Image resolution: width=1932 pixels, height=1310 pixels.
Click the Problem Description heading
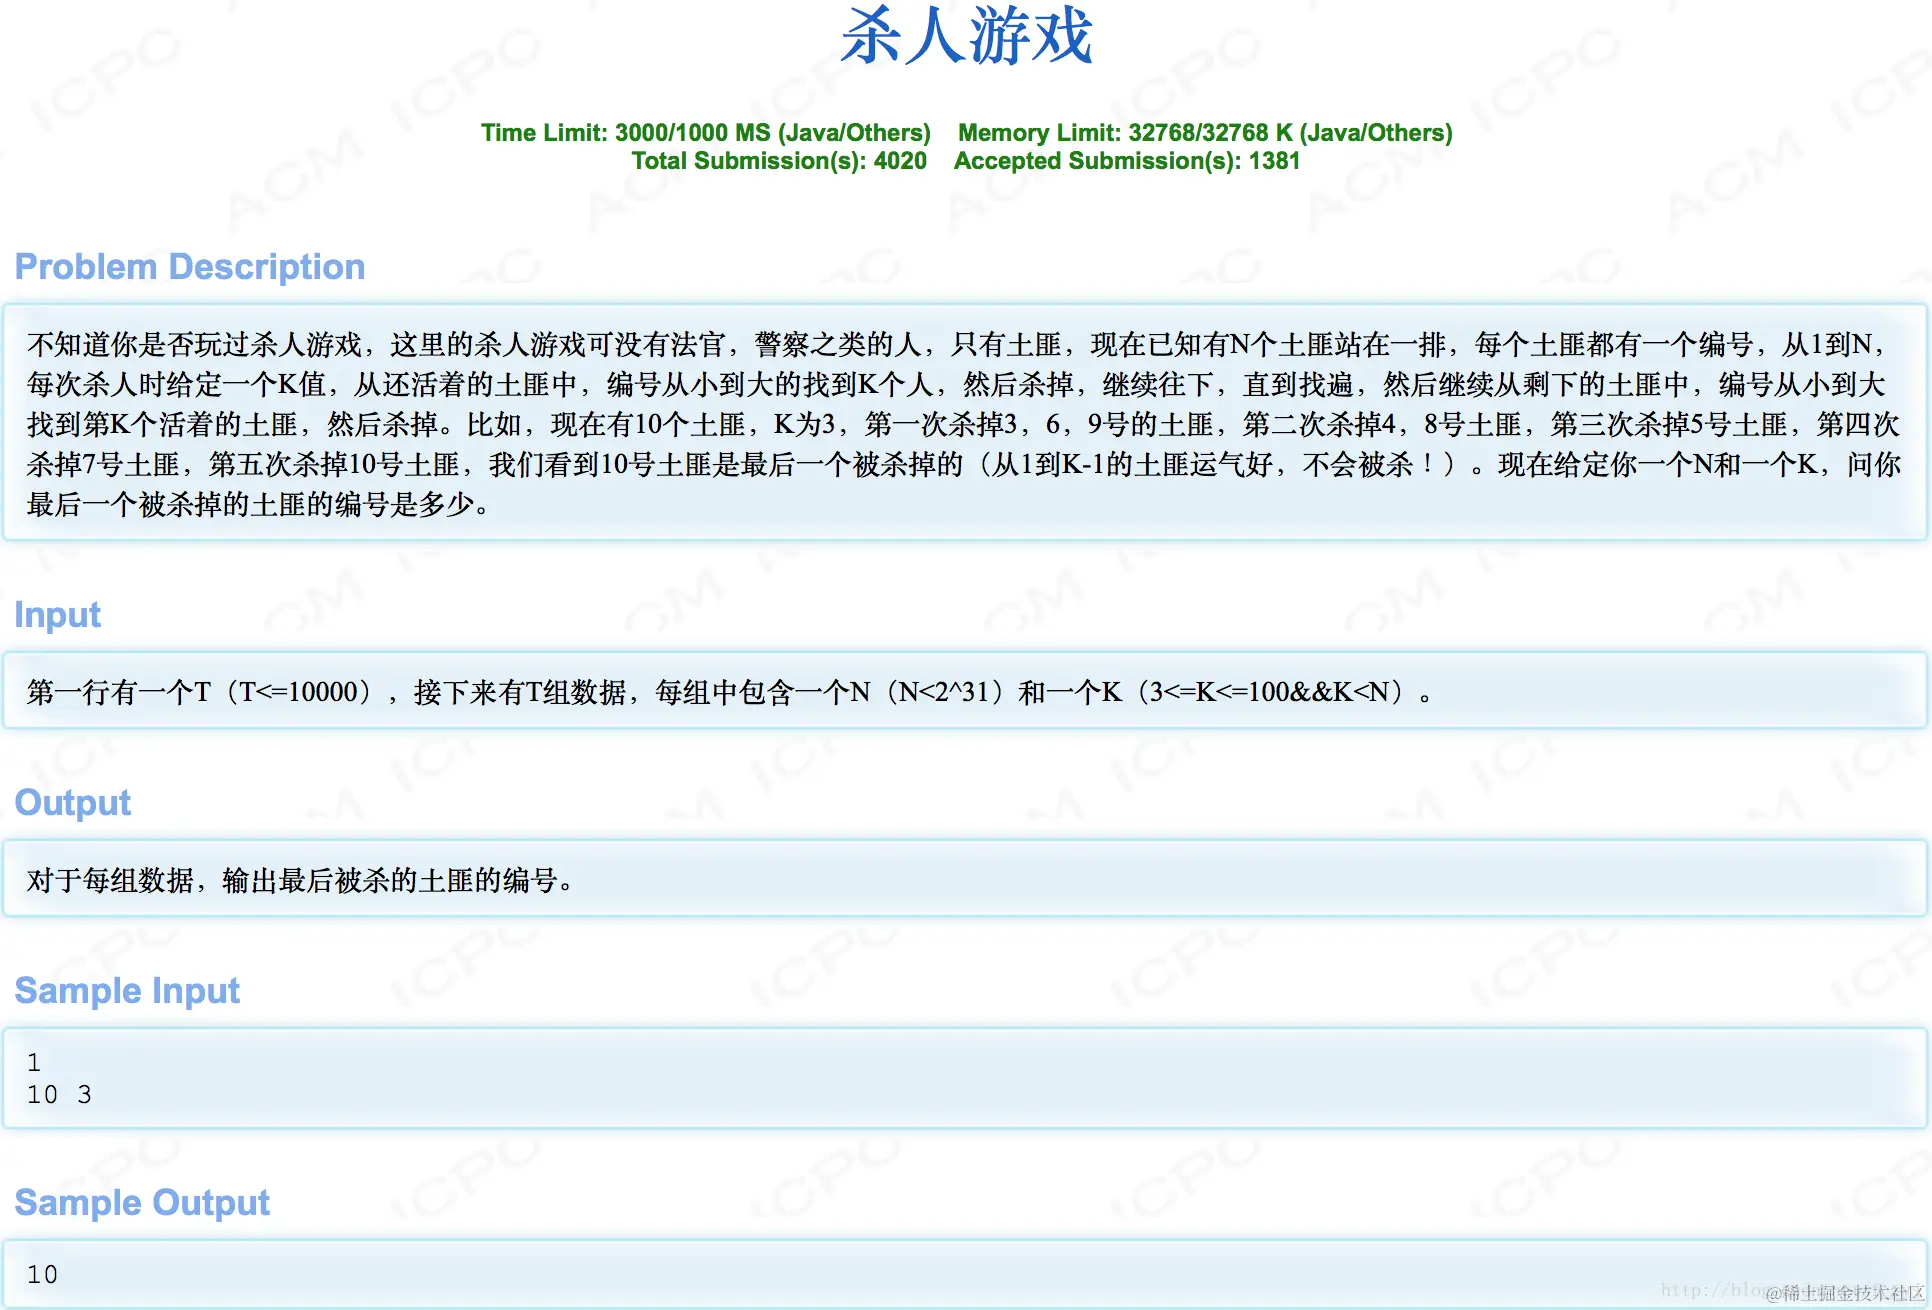(x=190, y=267)
